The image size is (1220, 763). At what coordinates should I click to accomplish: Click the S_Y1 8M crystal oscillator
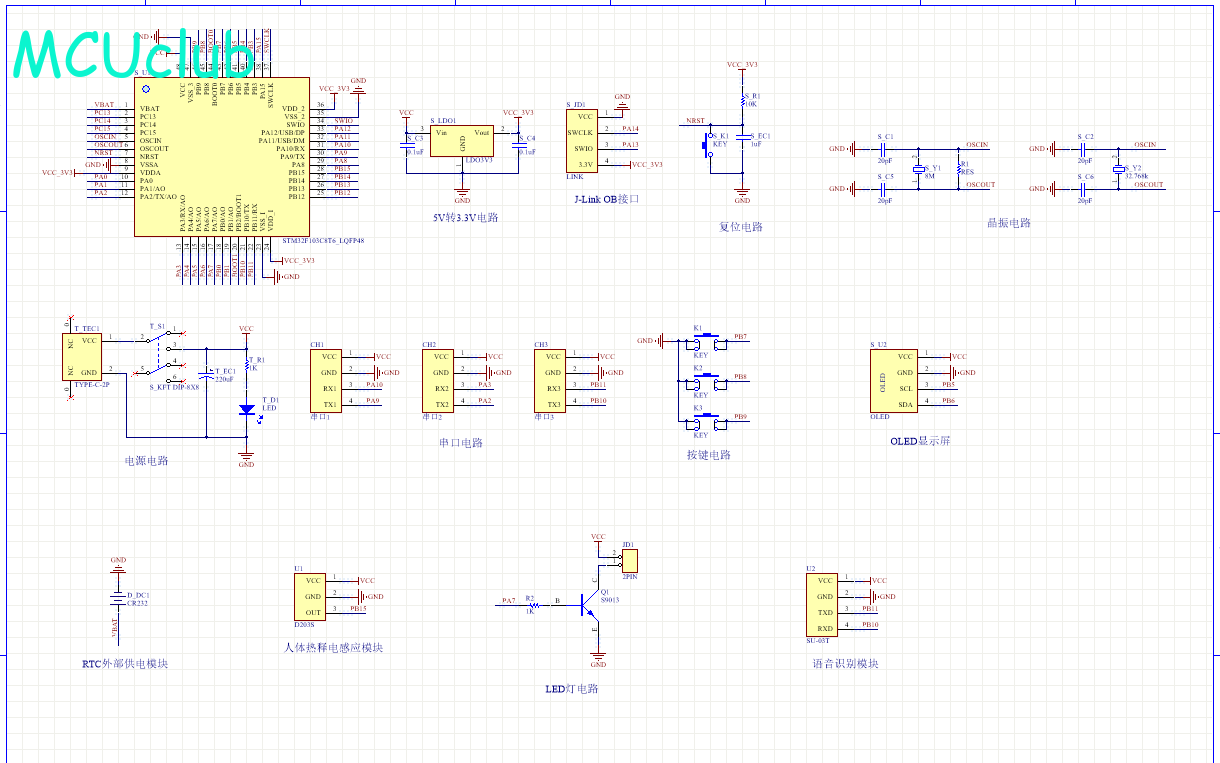[x=921, y=169]
